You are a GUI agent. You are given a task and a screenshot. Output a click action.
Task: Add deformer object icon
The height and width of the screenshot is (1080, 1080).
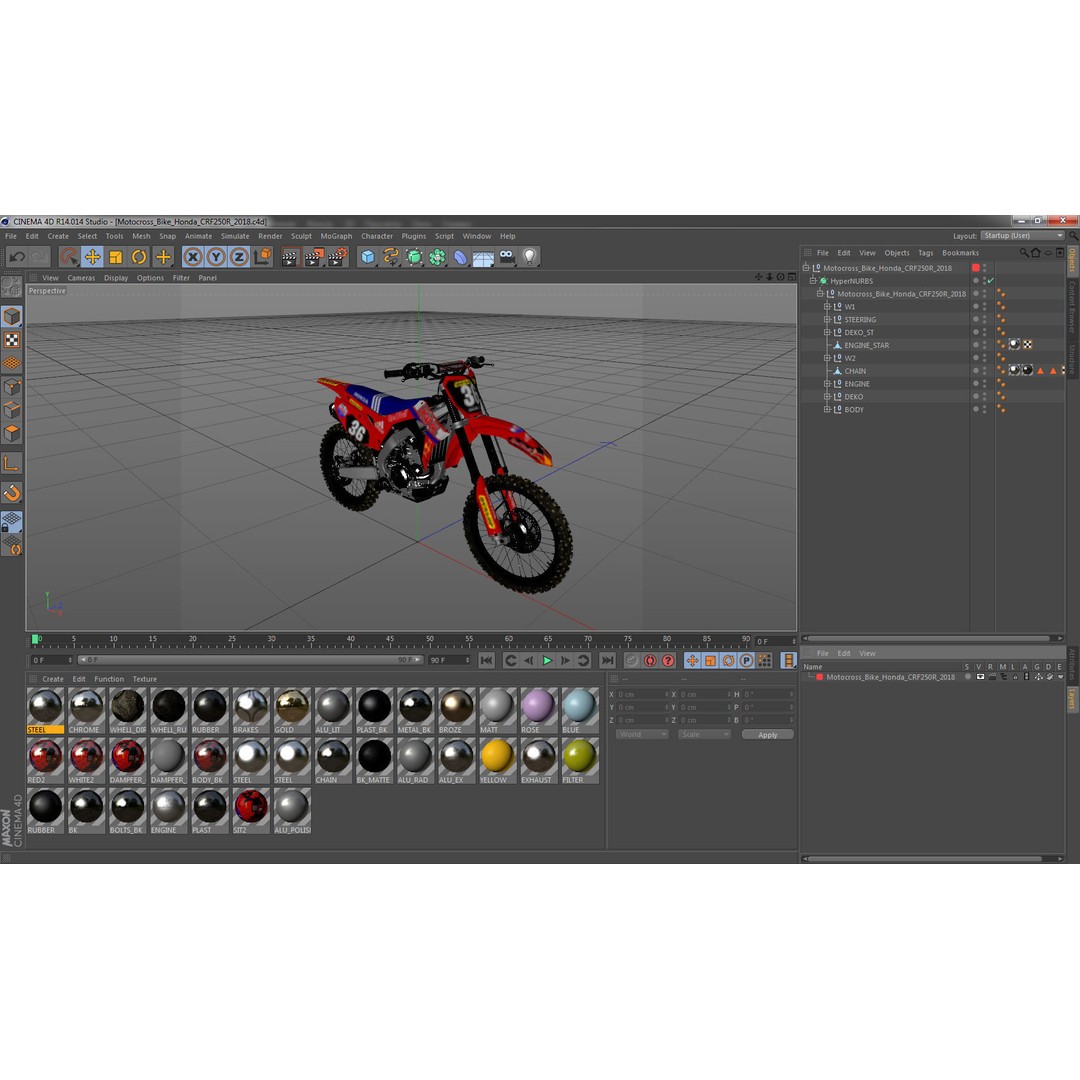coord(460,258)
